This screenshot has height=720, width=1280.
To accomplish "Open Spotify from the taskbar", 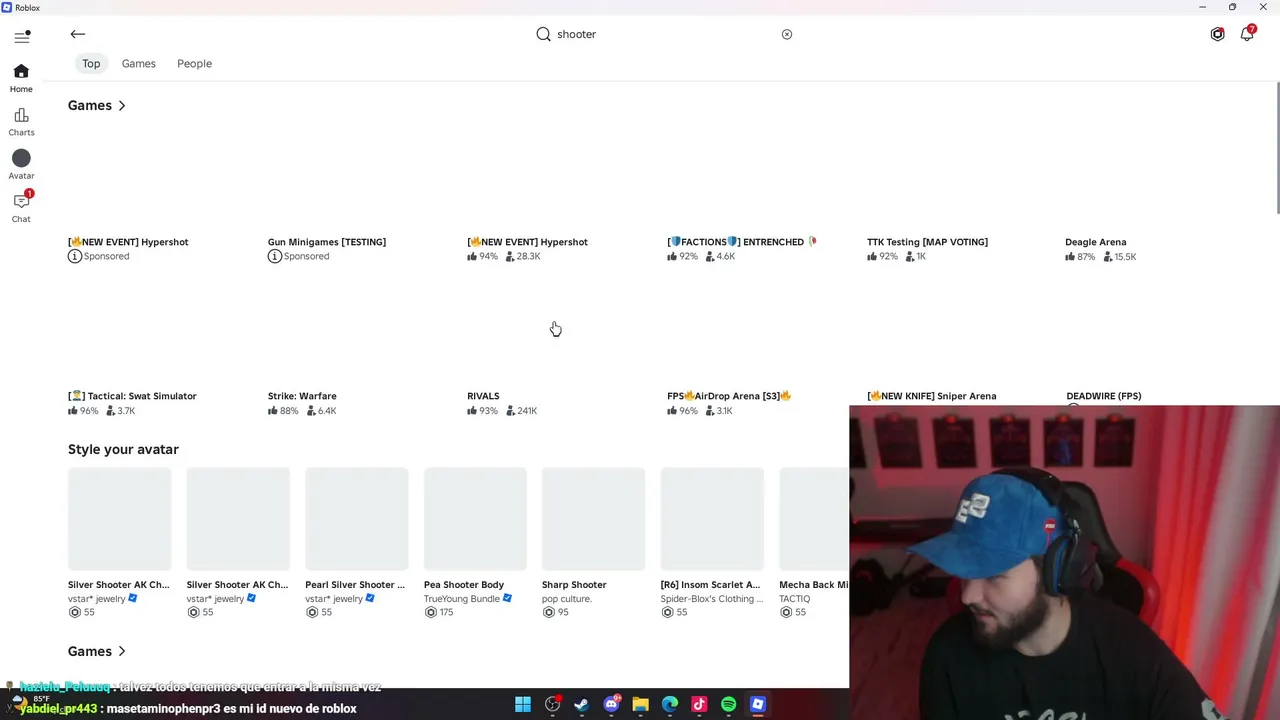I will pyautogui.click(x=728, y=705).
